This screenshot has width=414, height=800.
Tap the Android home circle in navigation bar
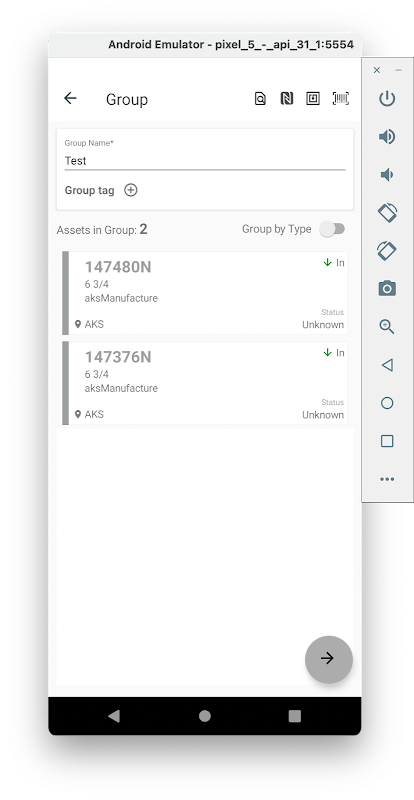click(x=205, y=716)
